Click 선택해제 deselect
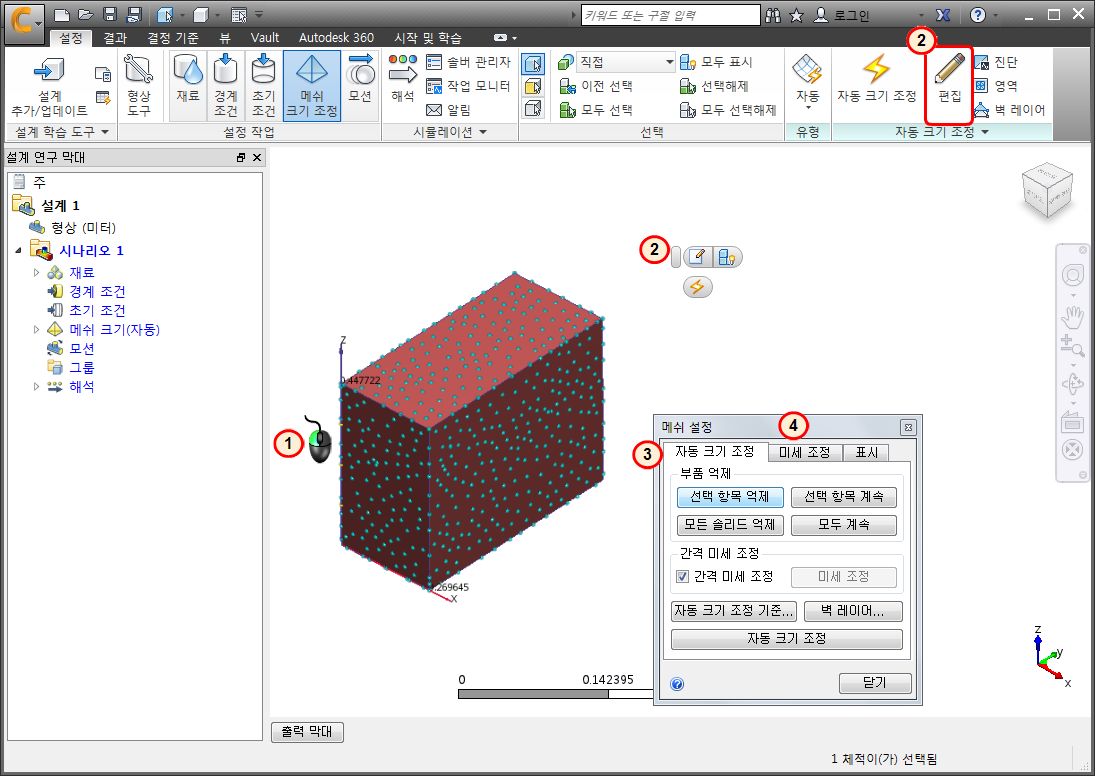This screenshot has width=1095, height=776. (714, 86)
